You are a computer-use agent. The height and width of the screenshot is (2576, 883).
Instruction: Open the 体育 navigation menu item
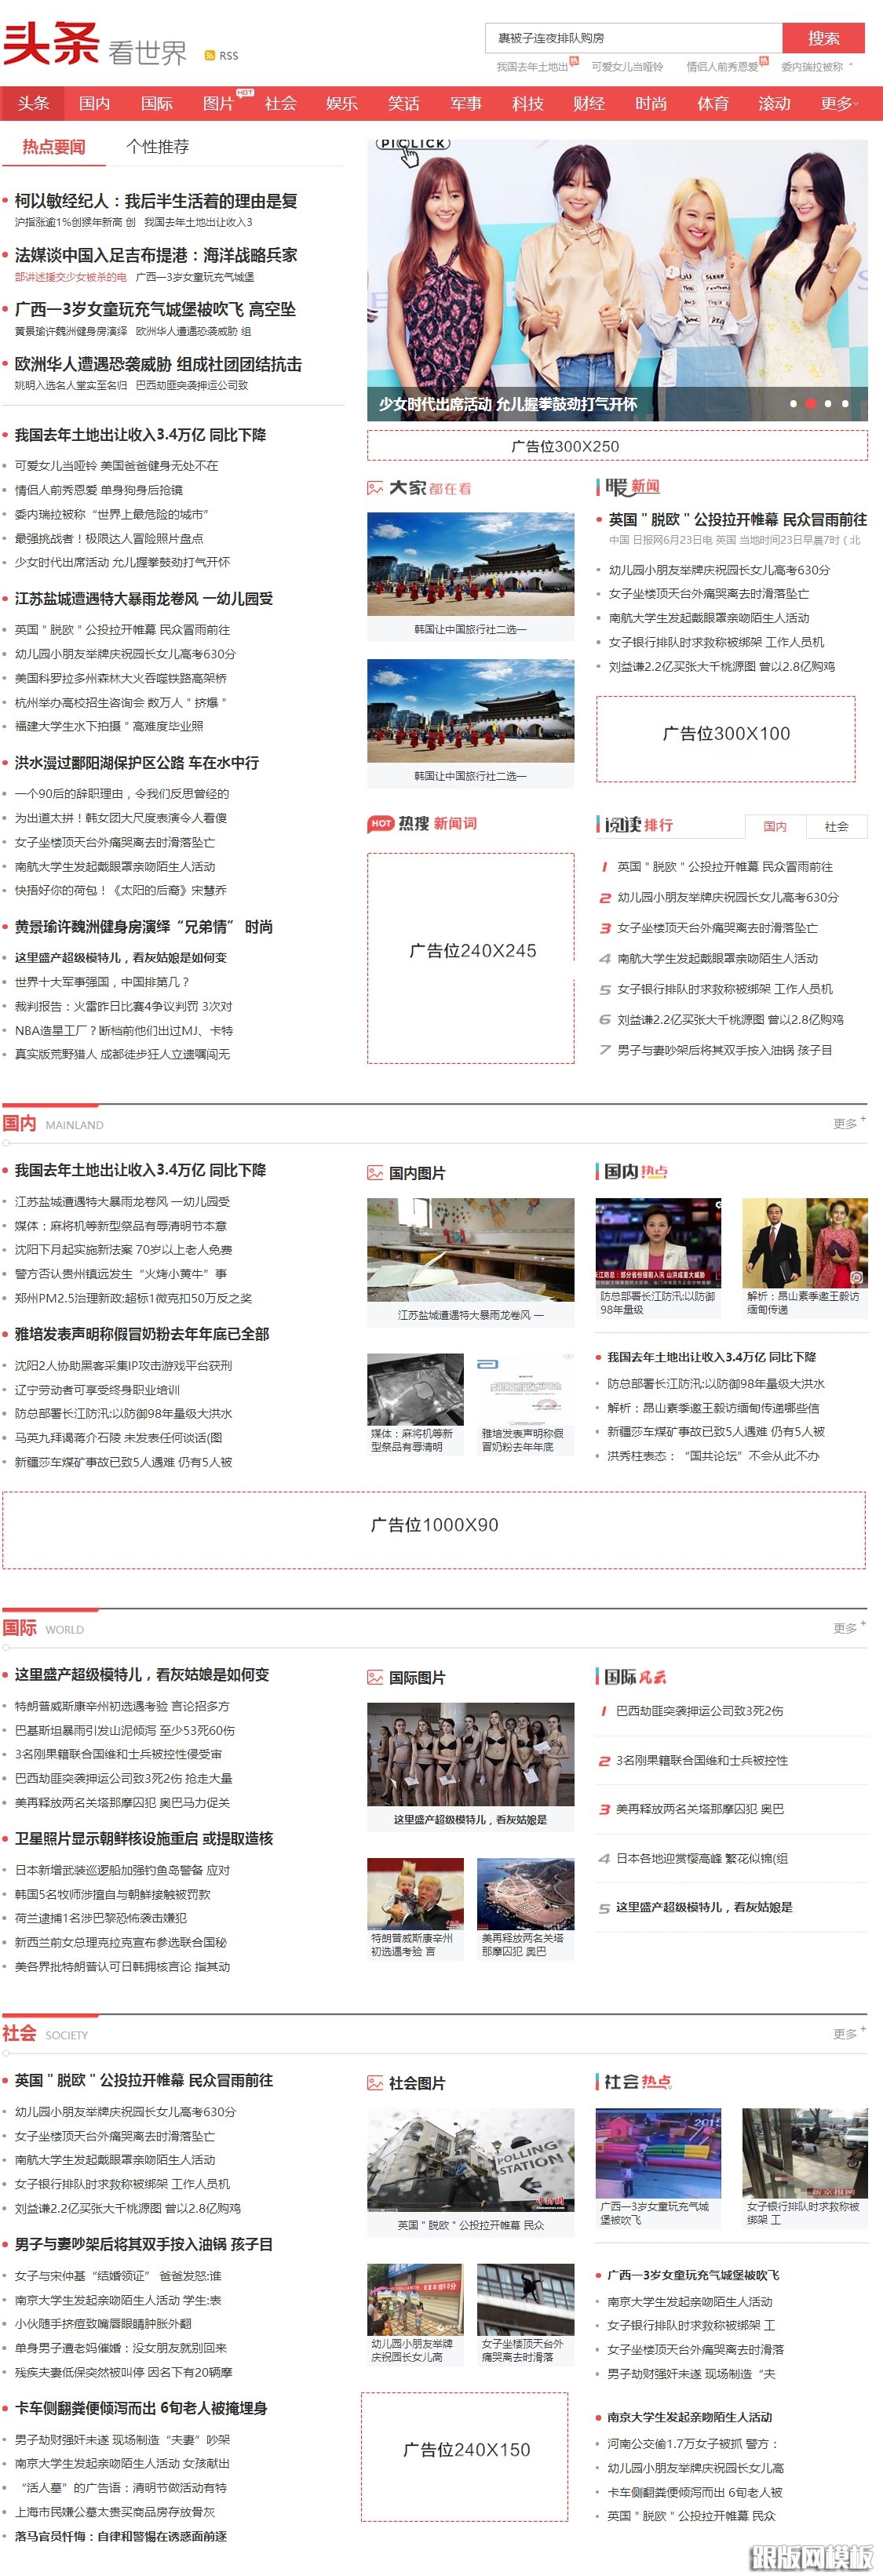click(713, 103)
